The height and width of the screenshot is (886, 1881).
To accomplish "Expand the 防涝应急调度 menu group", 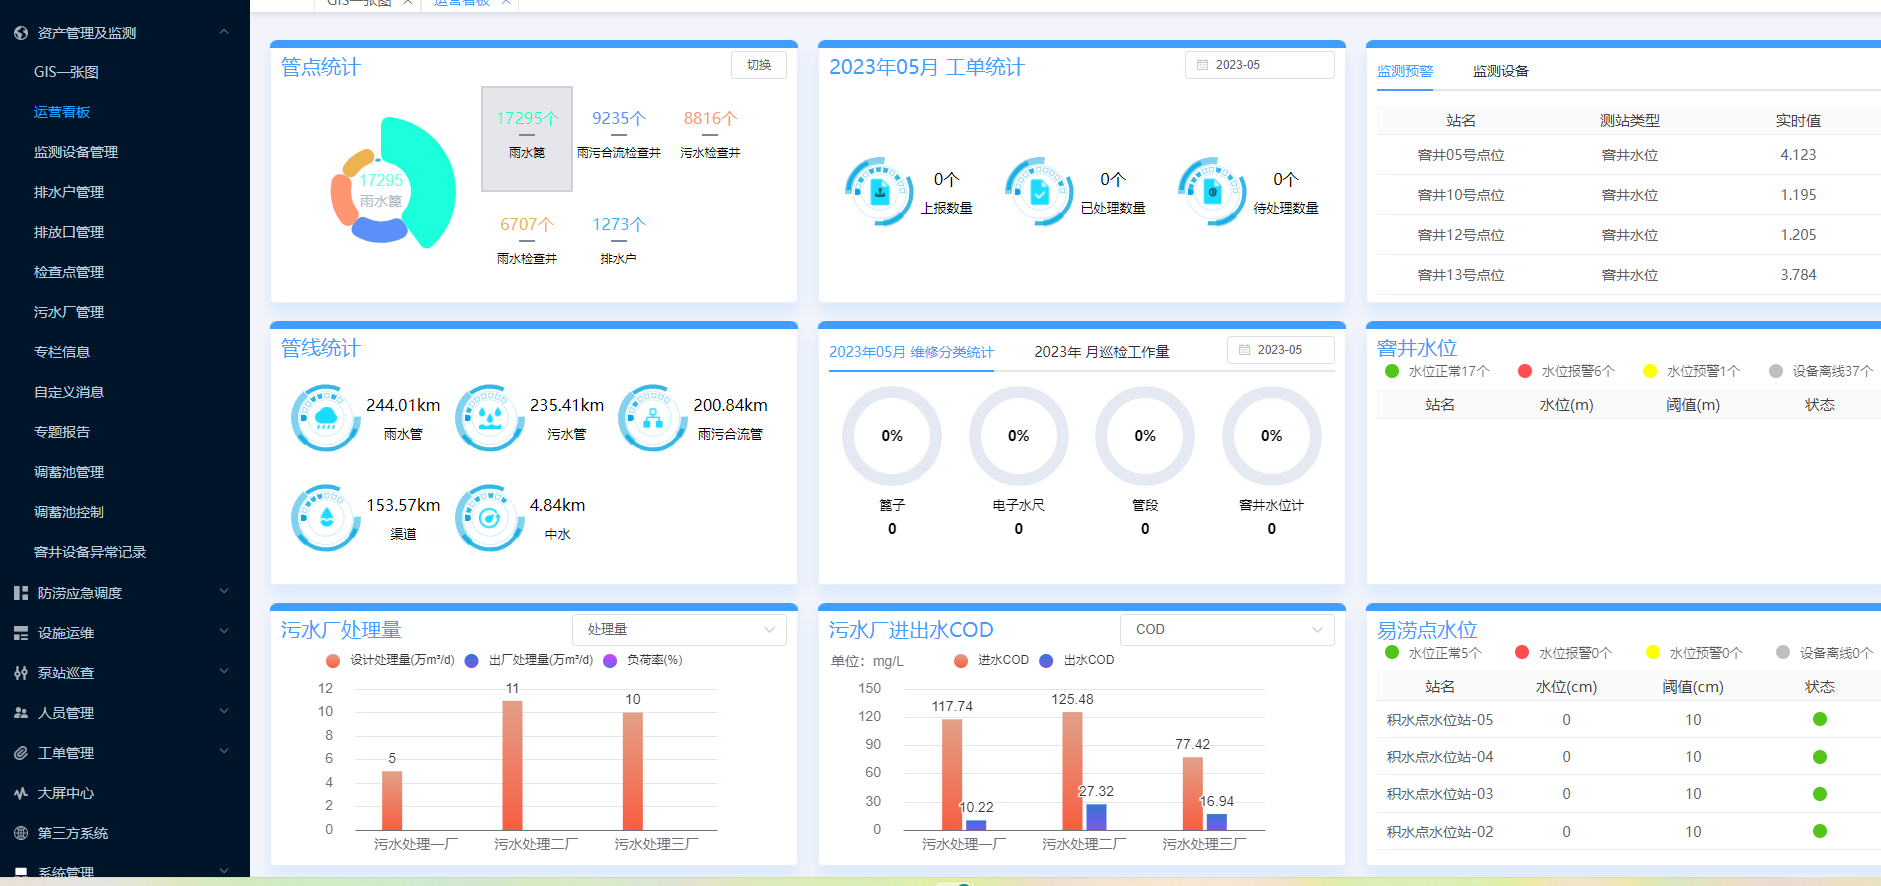I will (x=224, y=592).
